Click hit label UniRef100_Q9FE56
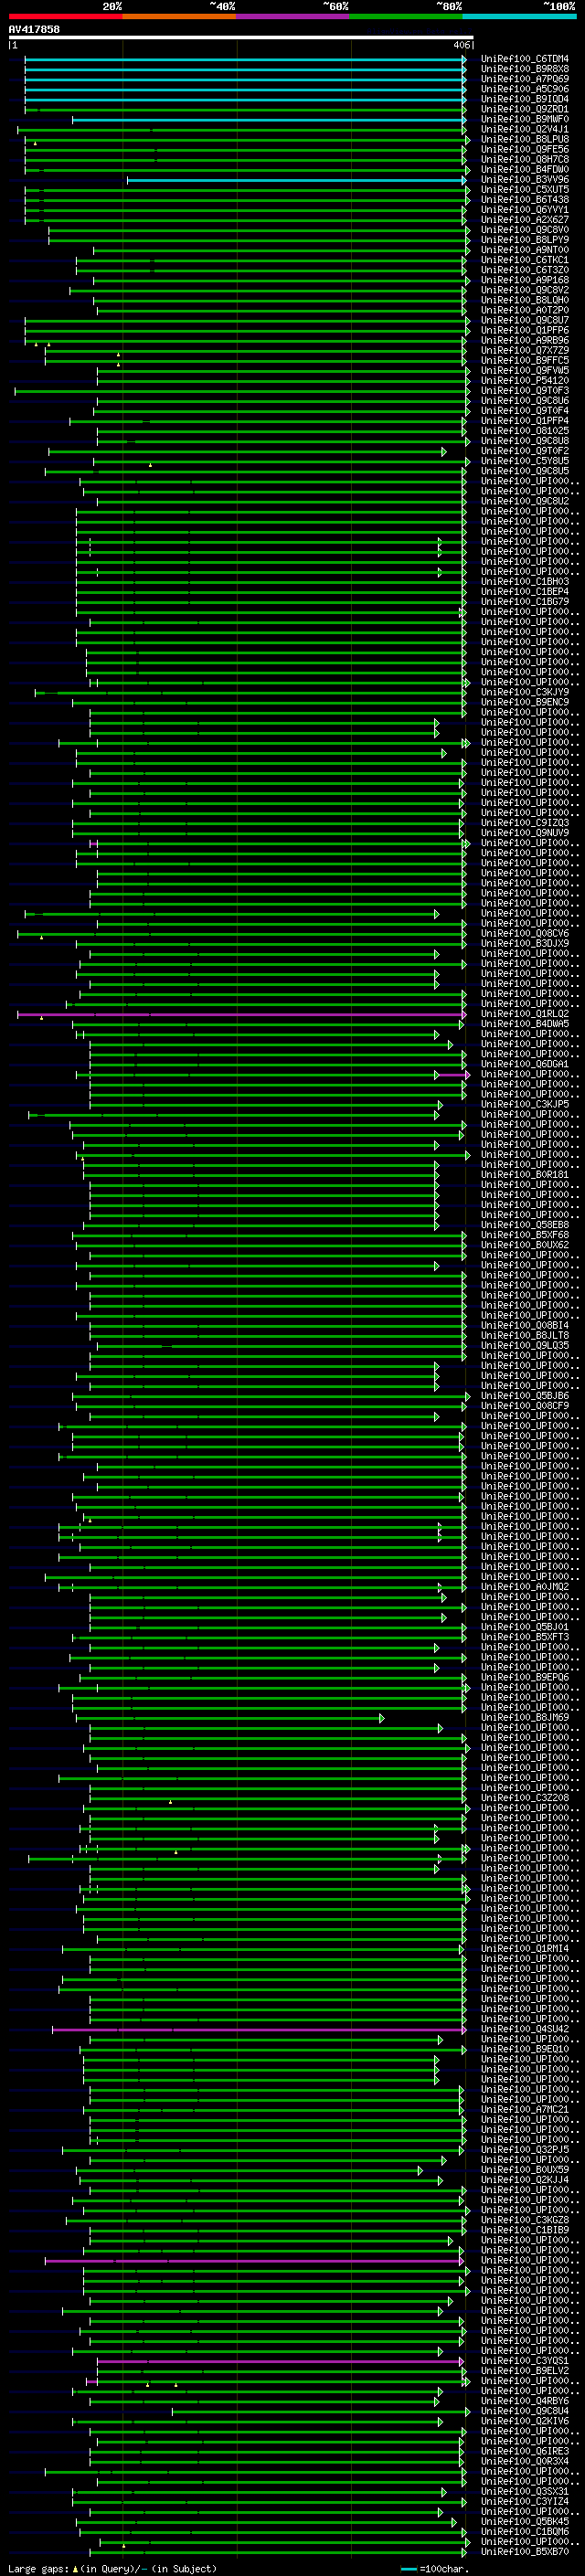Viewport: 585px width, 2576px height. coord(524,149)
